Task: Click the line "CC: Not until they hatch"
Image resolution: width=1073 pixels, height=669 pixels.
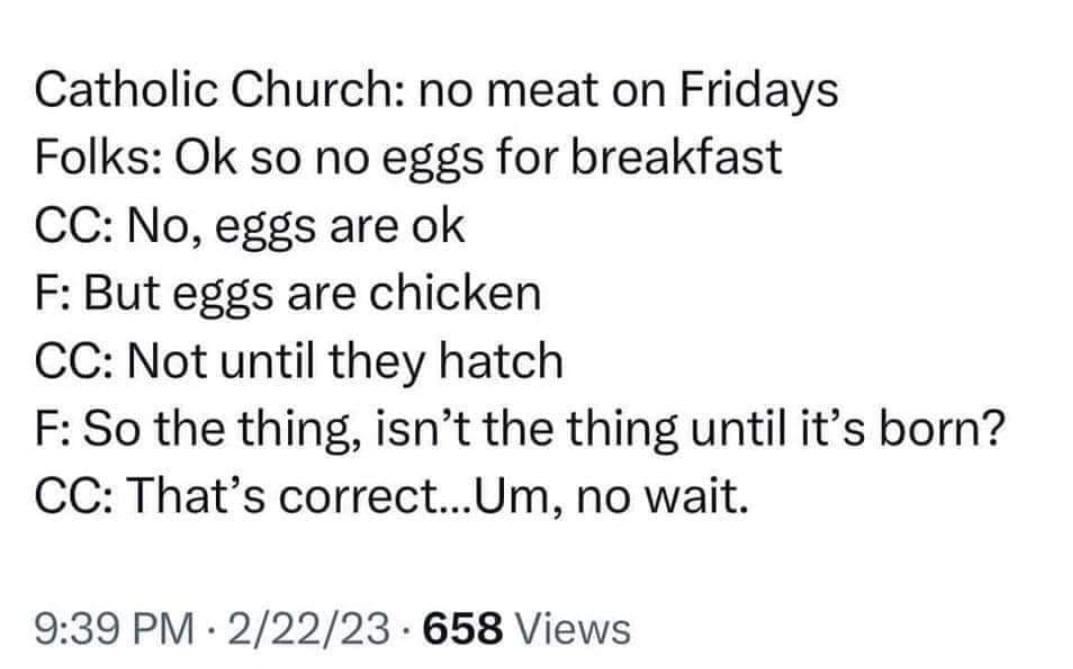Action: 299,361
